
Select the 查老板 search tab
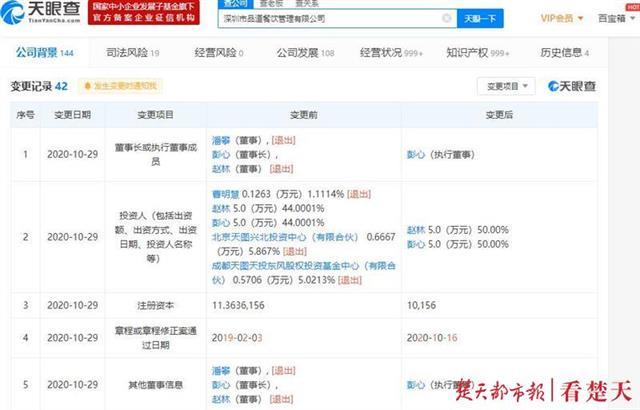(271, 4)
